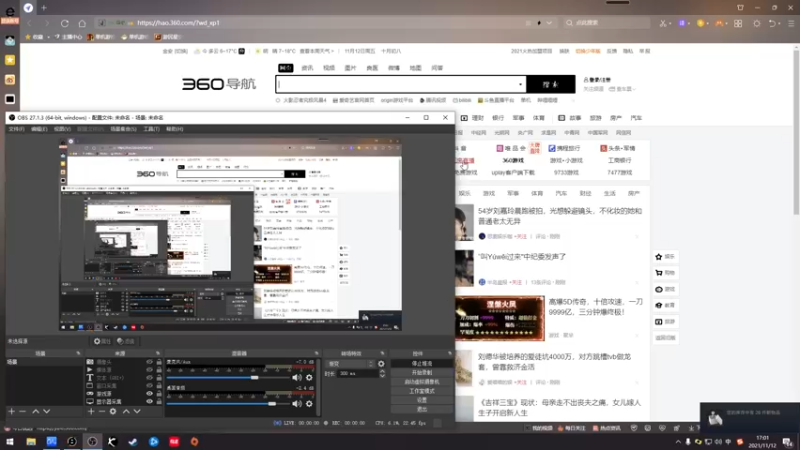The width and height of the screenshot is (800, 450).
Task: Open the browser screenshot scissors tool
Action: pos(663,23)
